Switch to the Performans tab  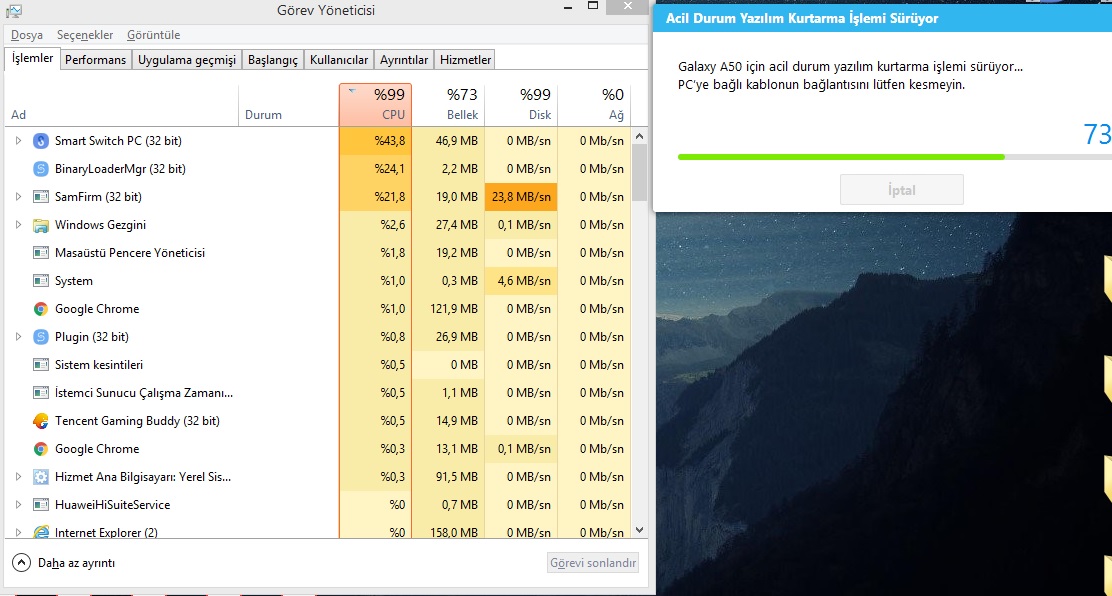pyautogui.click(x=96, y=60)
